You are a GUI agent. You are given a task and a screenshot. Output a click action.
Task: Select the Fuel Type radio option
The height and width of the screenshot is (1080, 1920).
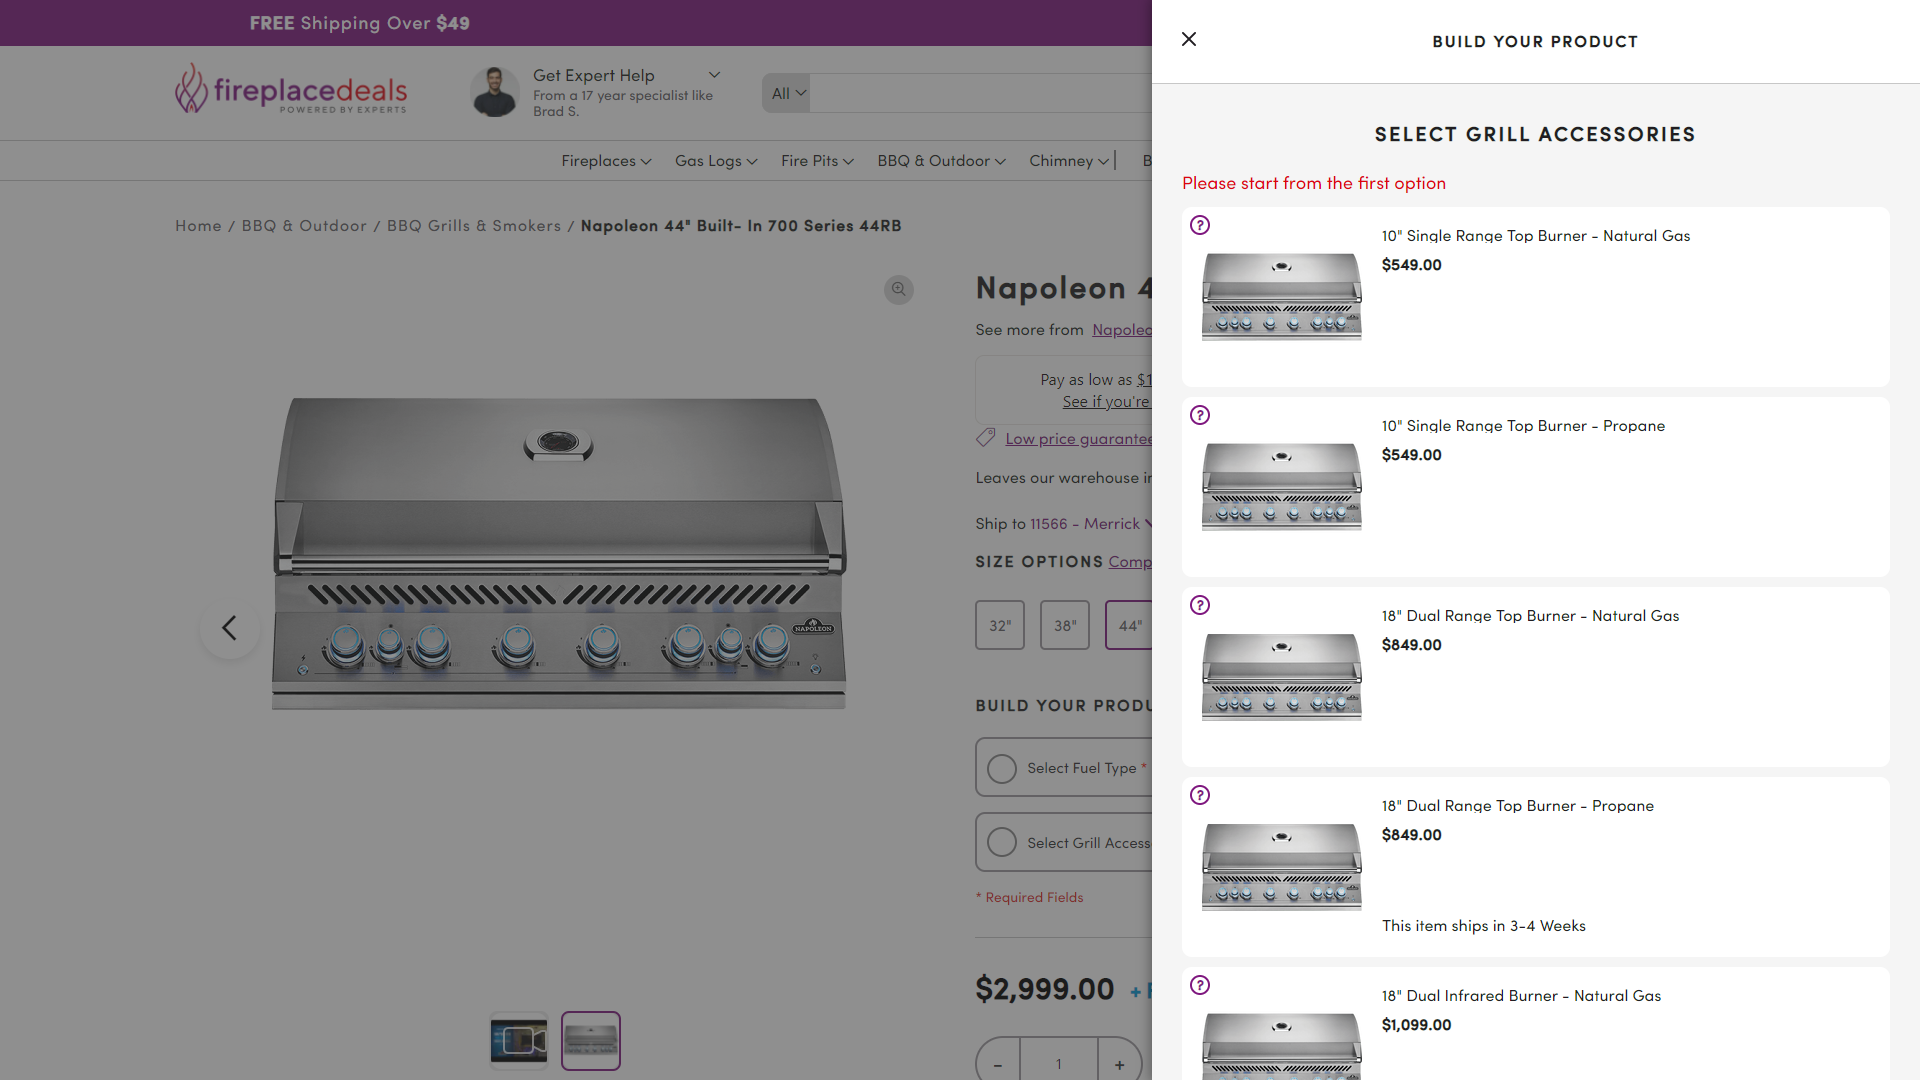pos(1002,768)
